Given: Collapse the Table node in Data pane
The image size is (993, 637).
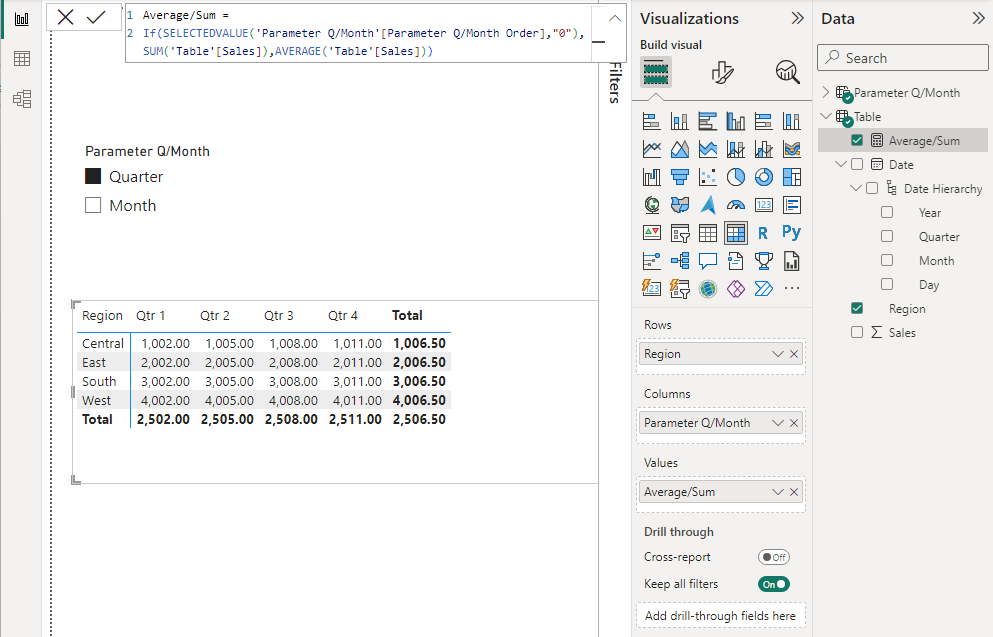Looking at the screenshot, I should coord(826,117).
